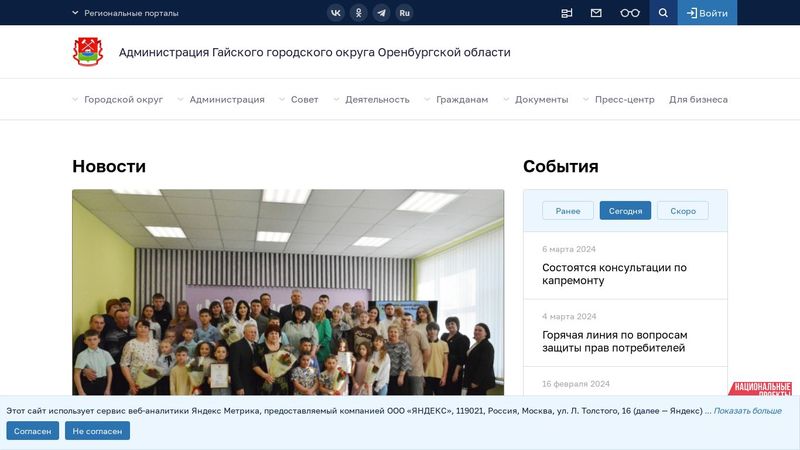Select the 'Сегодня' events filter
The height and width of the screenshot is (450, 800).
(x=625, y=211)
